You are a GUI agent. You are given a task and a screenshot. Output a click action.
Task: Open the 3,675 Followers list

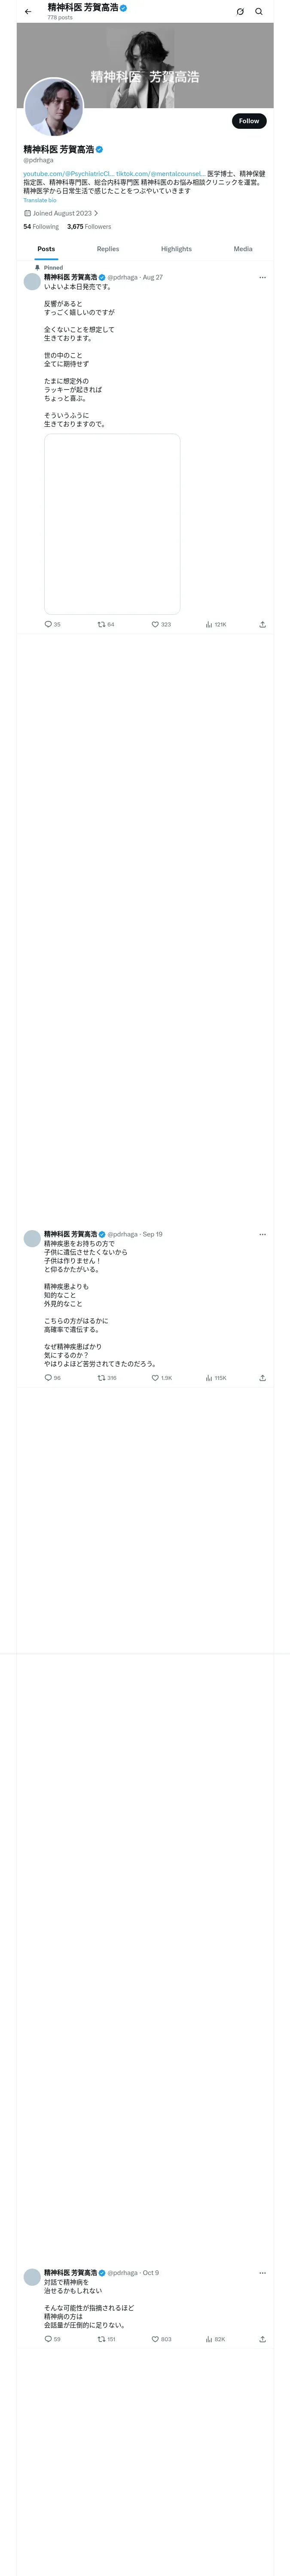point(89,227)
